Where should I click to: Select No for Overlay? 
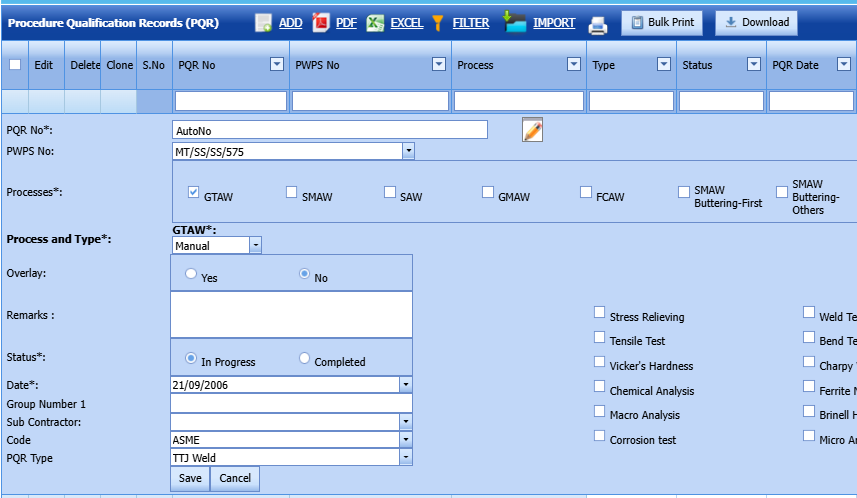[304, 273]
